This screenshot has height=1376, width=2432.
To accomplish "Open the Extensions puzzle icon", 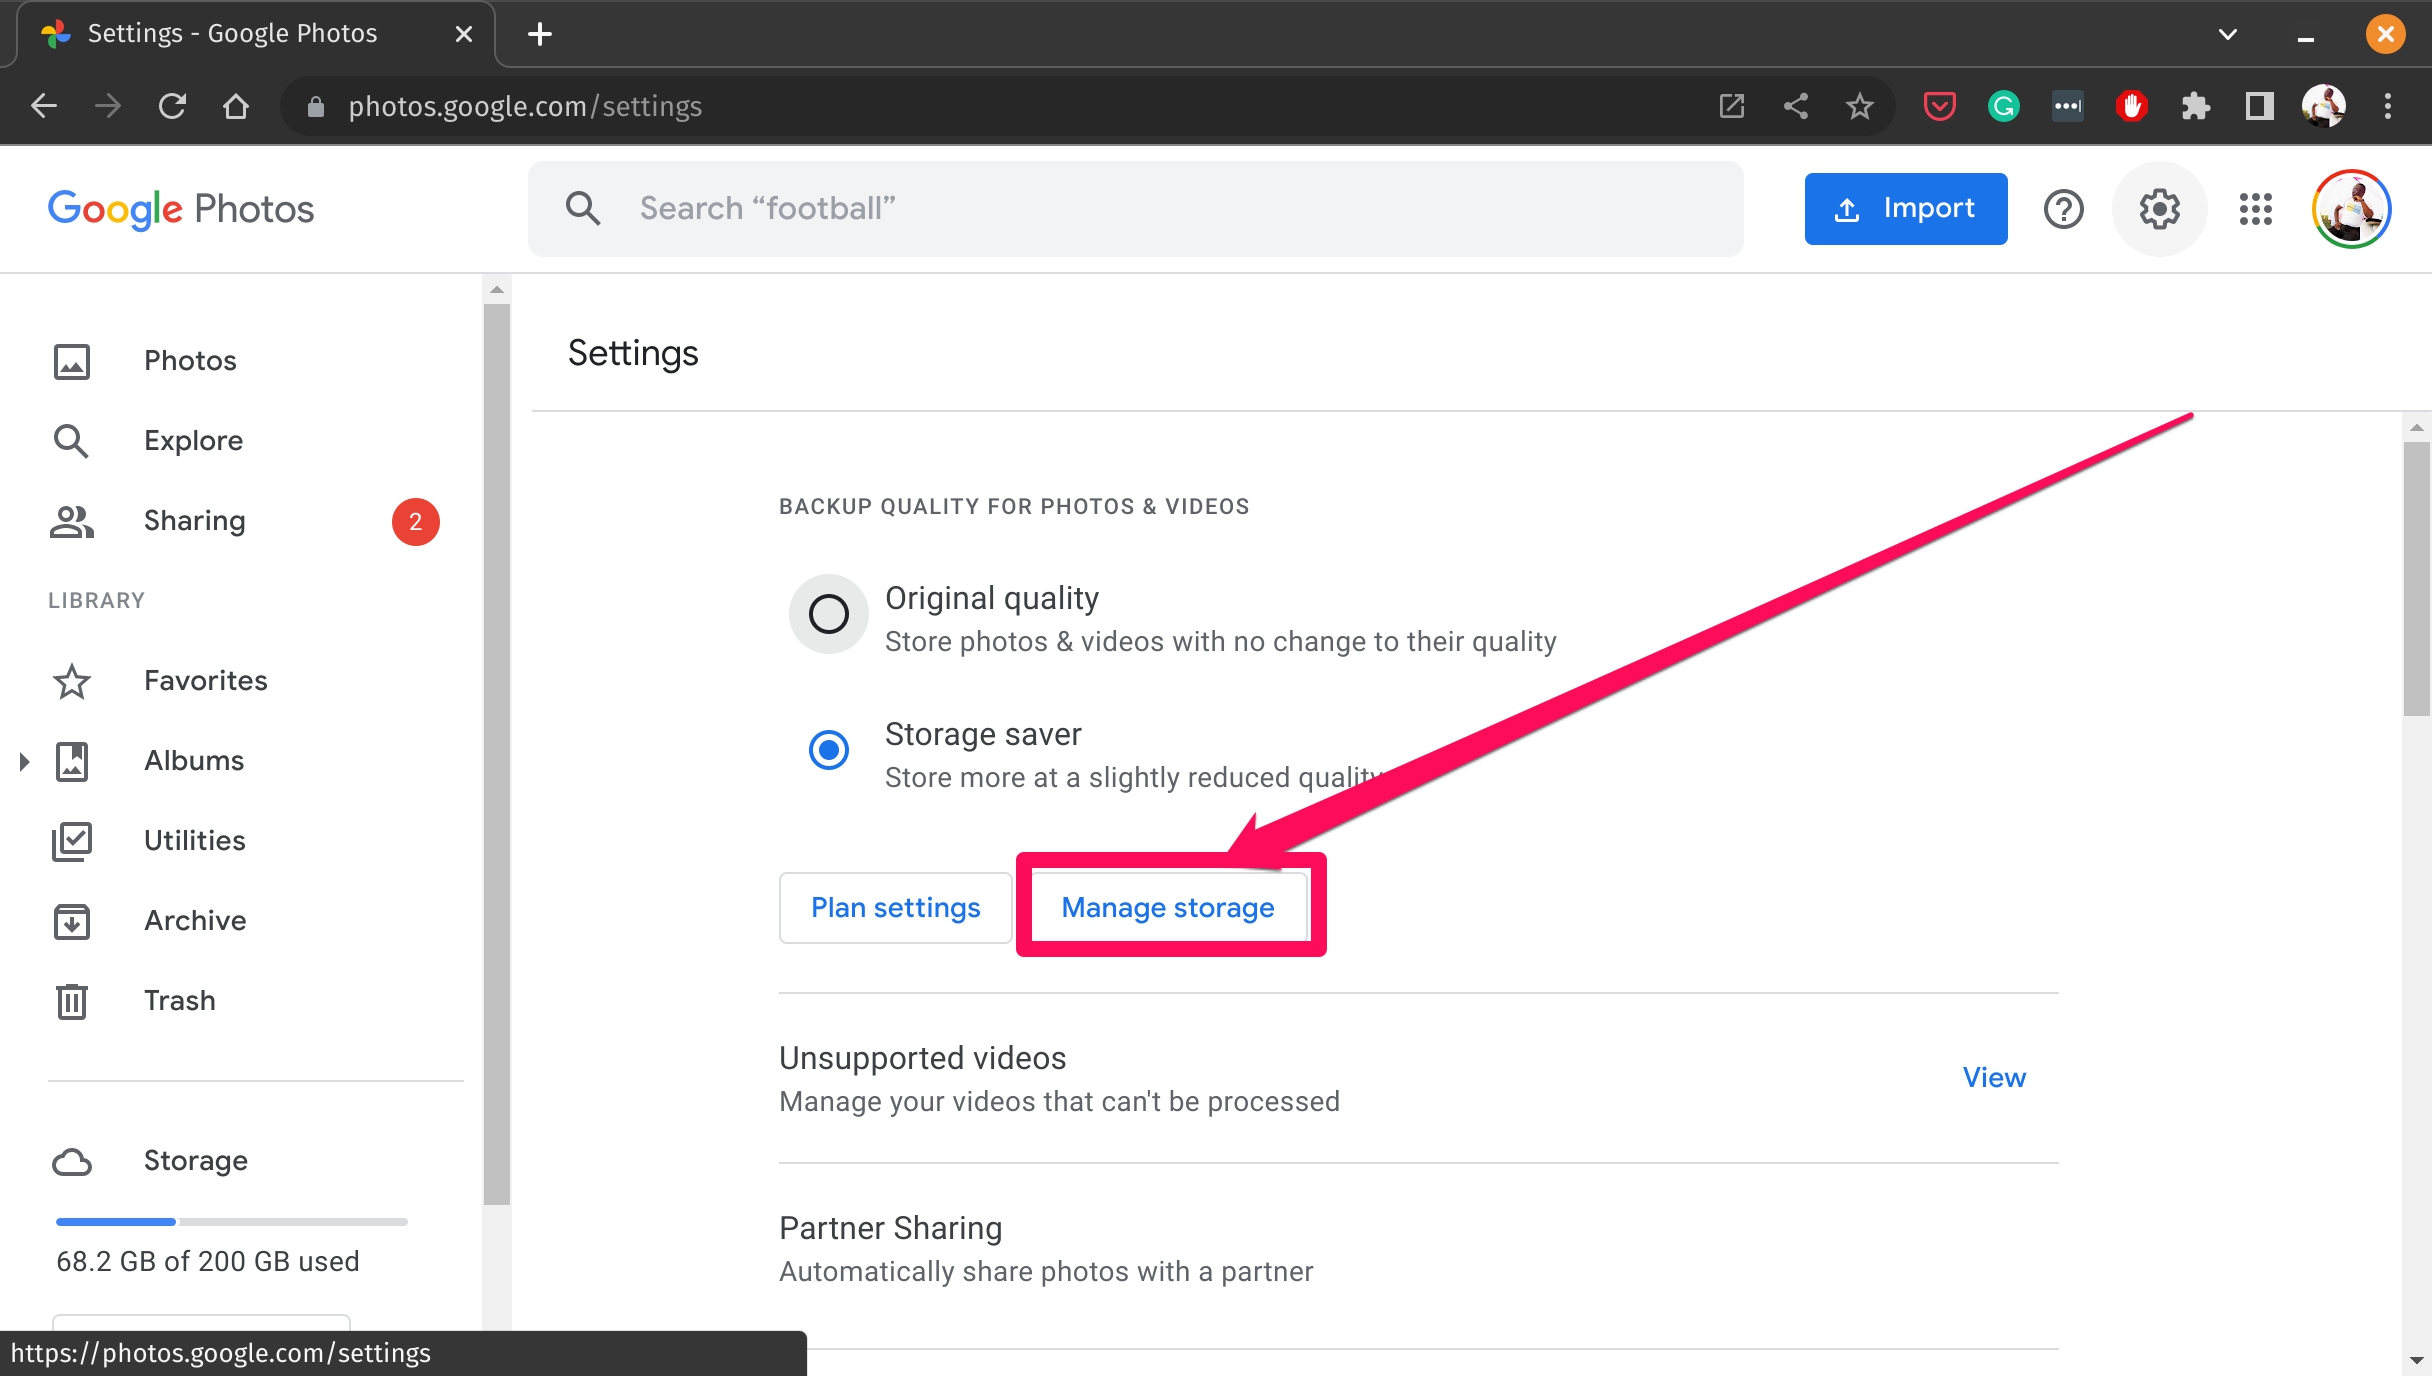I will point(2196,106).
